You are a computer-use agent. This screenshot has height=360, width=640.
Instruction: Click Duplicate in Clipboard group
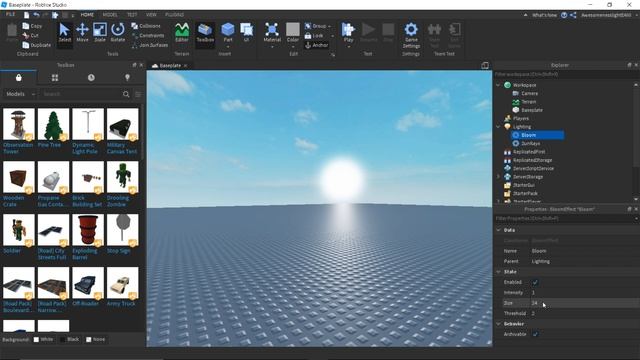point(37,45)
